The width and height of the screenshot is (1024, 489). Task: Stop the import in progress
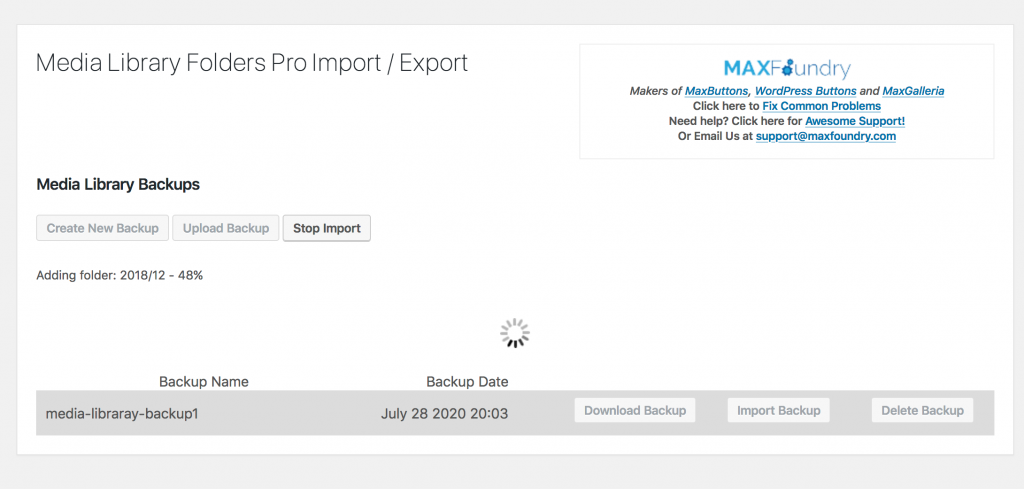[x=327, y=229]
